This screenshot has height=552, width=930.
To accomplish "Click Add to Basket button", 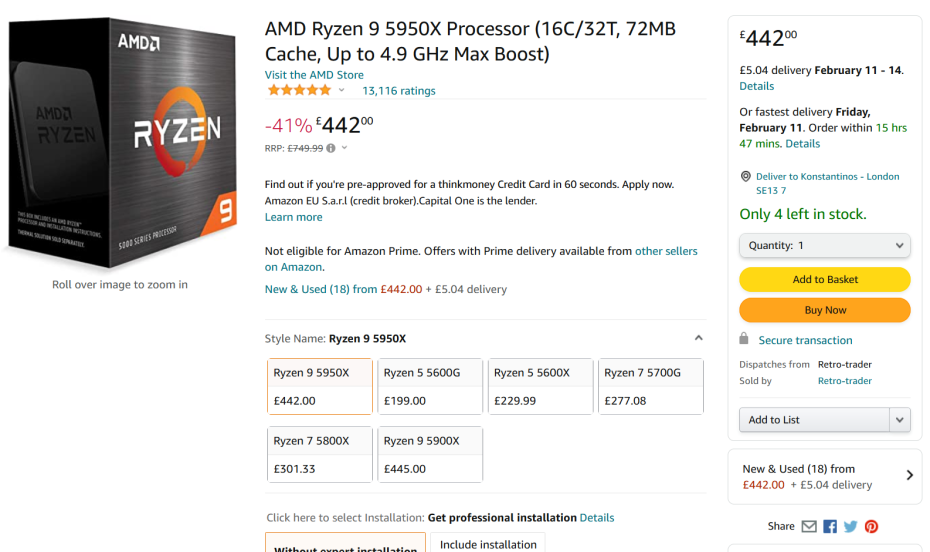I will coord(824,279).
